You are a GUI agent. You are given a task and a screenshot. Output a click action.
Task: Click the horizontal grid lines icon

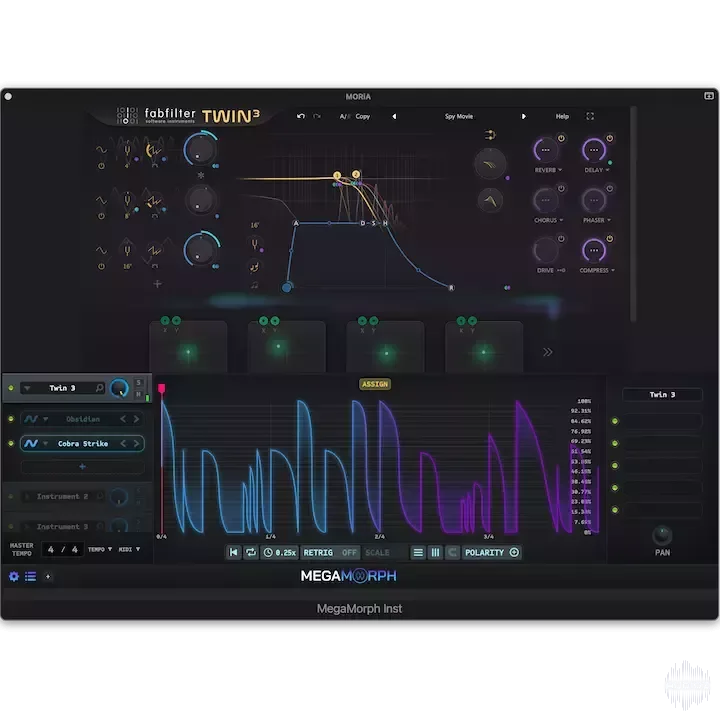418,552
